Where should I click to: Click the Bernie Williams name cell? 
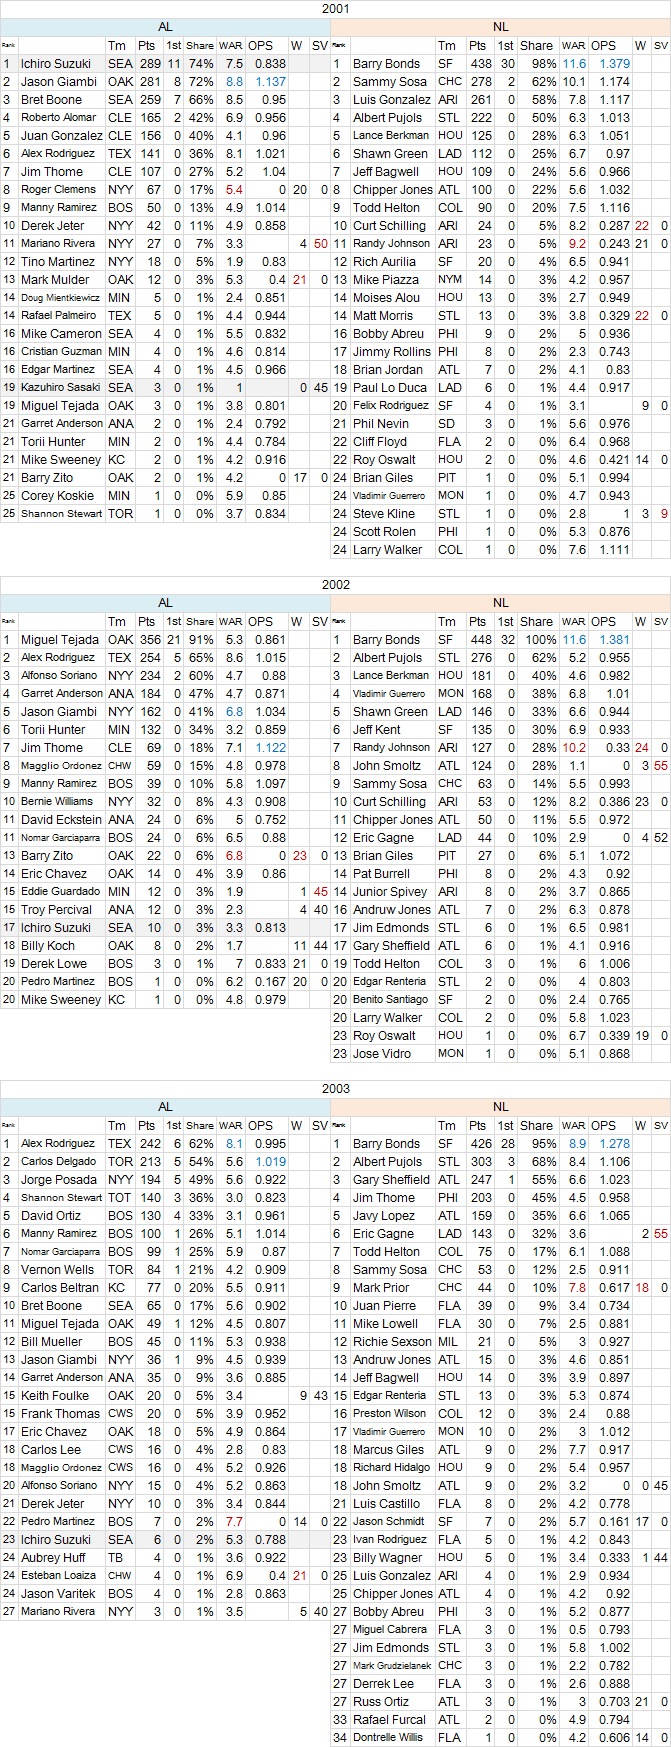click(x=62, y=801)
